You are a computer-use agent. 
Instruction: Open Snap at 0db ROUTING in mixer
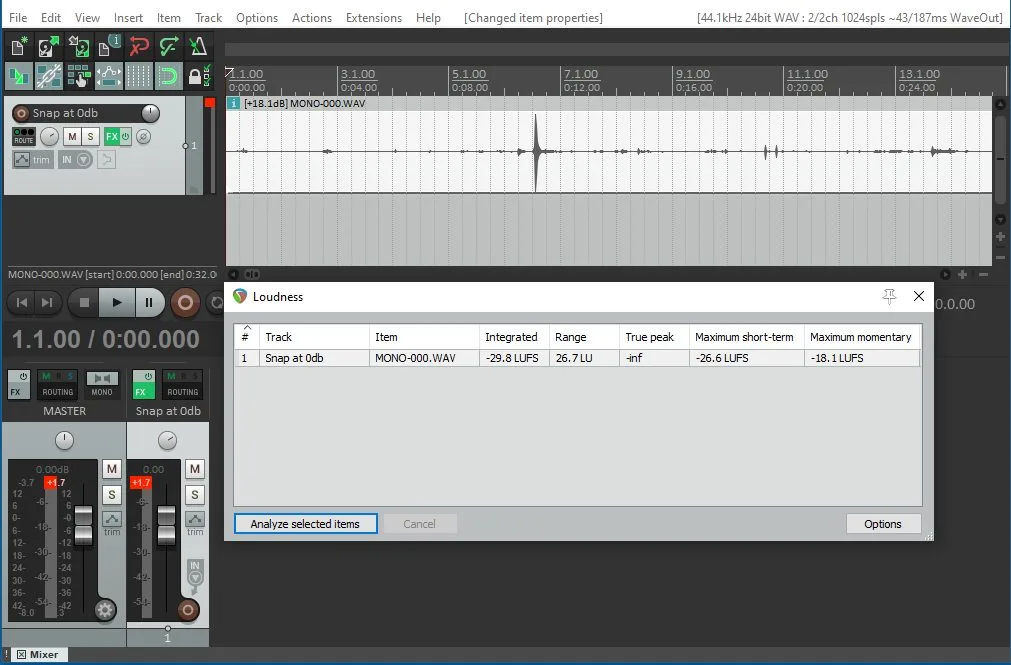(182, 384)
